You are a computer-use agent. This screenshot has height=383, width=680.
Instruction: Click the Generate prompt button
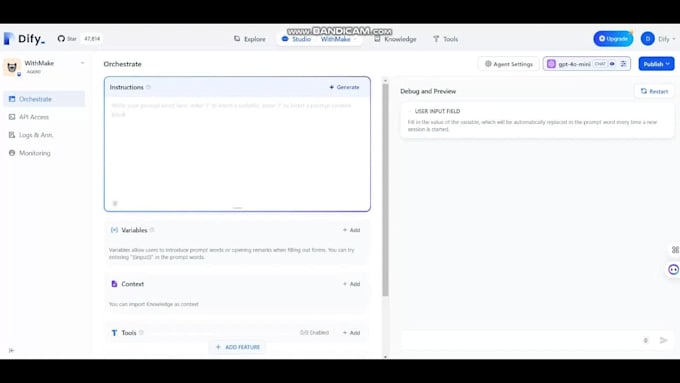(344, 87)
